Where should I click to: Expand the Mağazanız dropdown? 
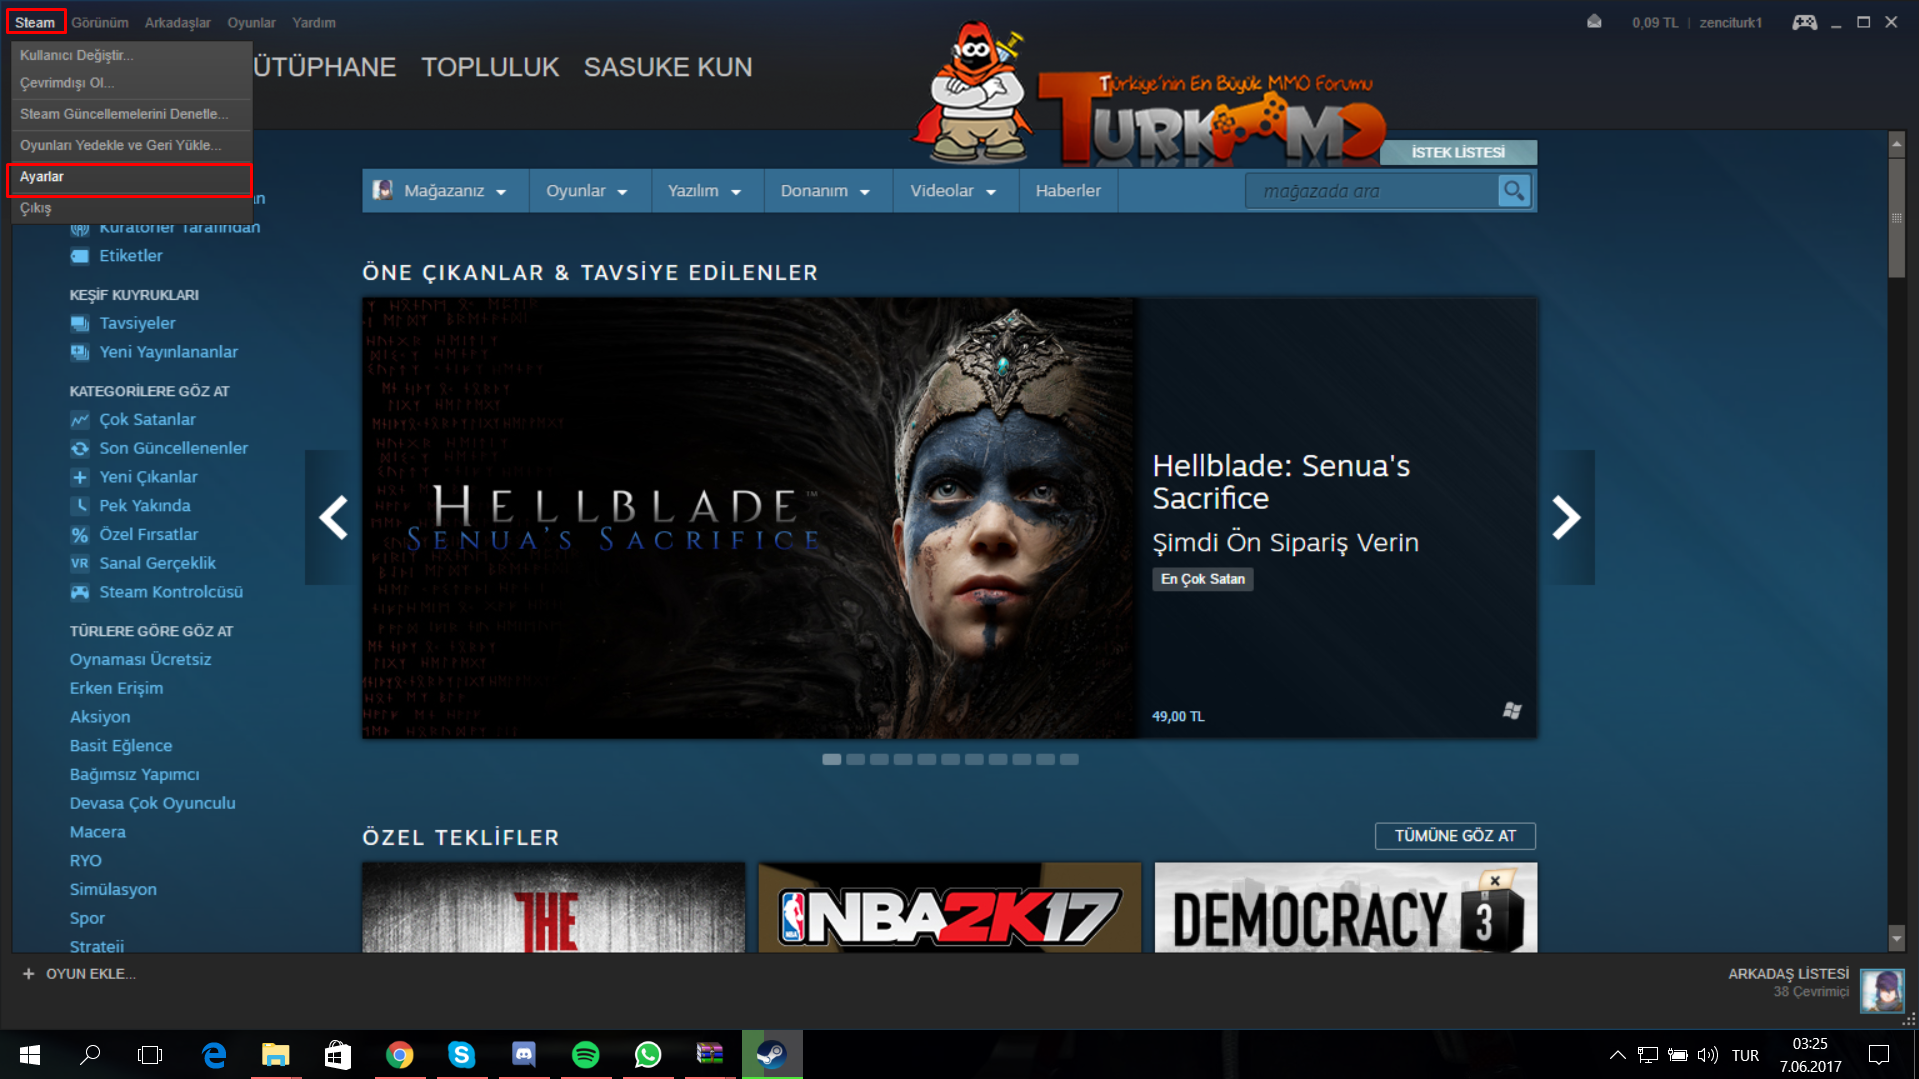pos(445,191)
